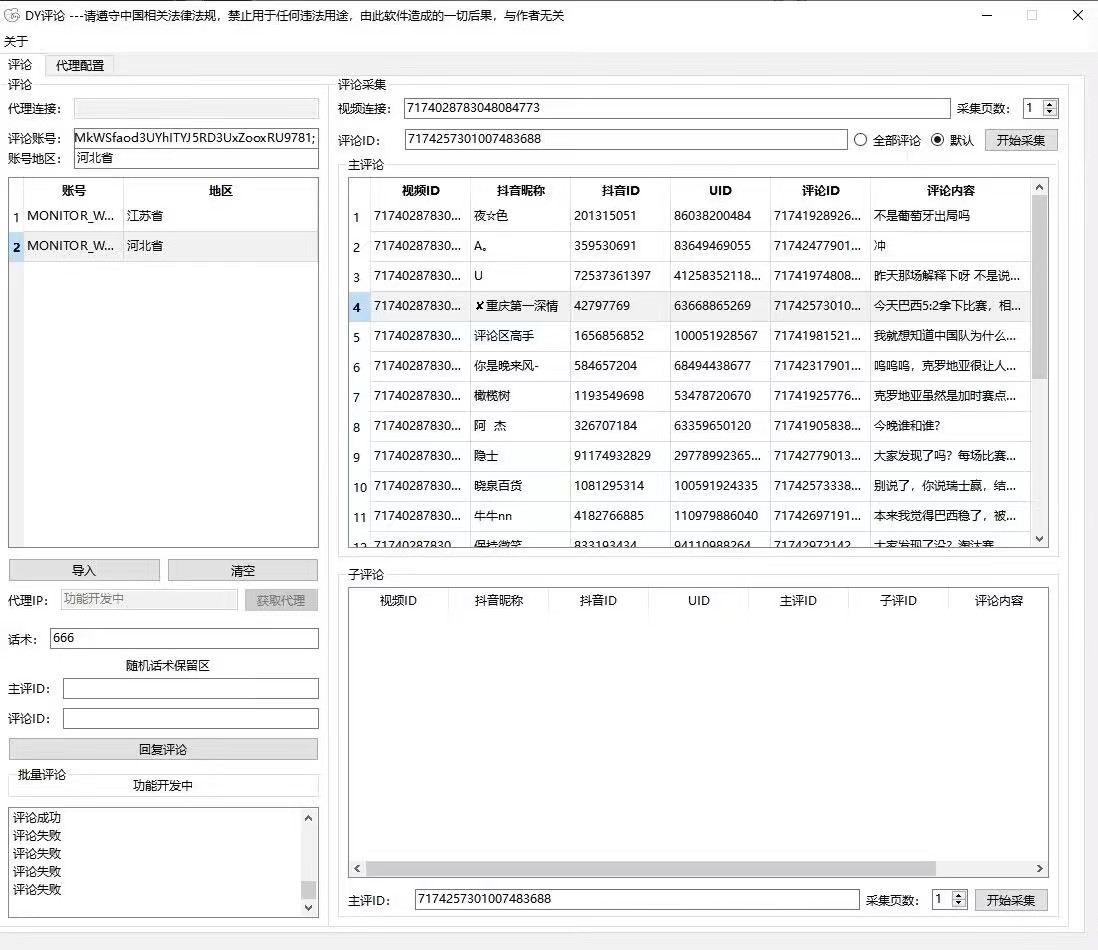Click the 导入 button
This screenshot has height=950, width=1098.
(84, 571)
